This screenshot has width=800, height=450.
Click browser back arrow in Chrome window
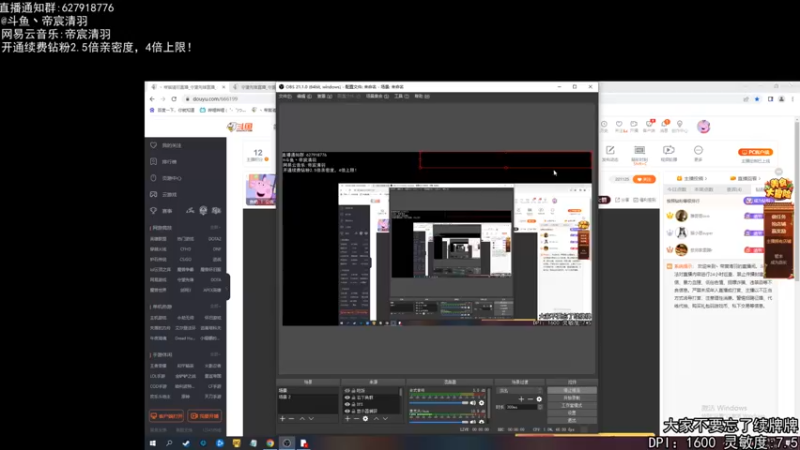(x=152, y=99)
